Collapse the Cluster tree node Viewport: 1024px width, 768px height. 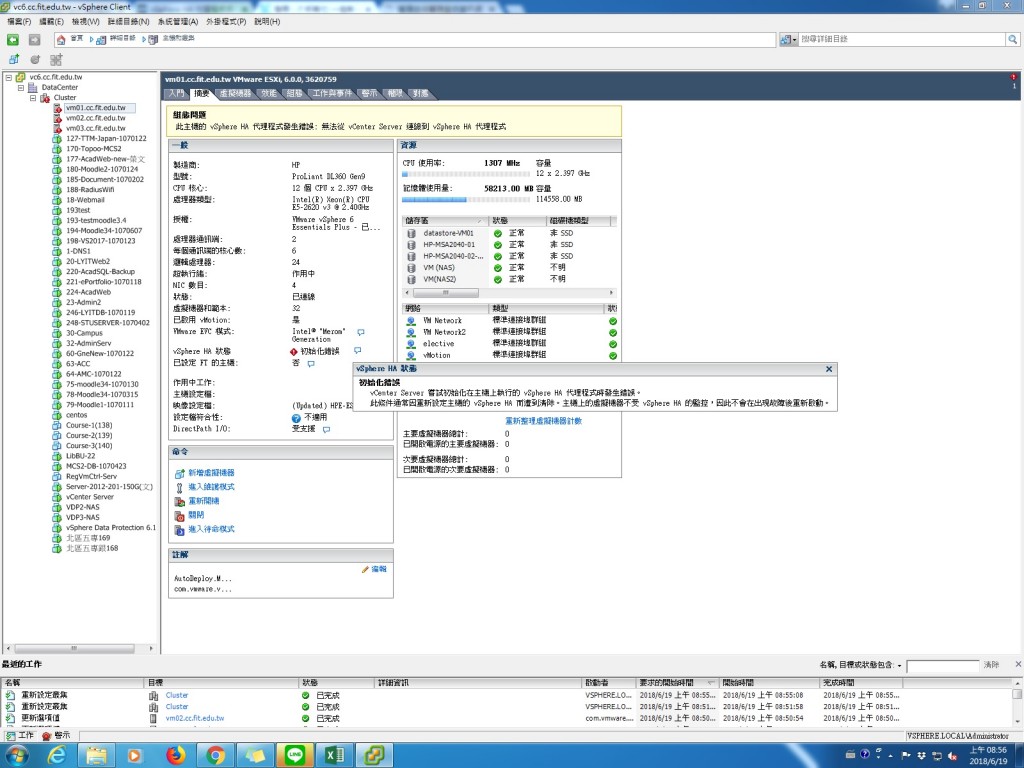pos(33,98)
